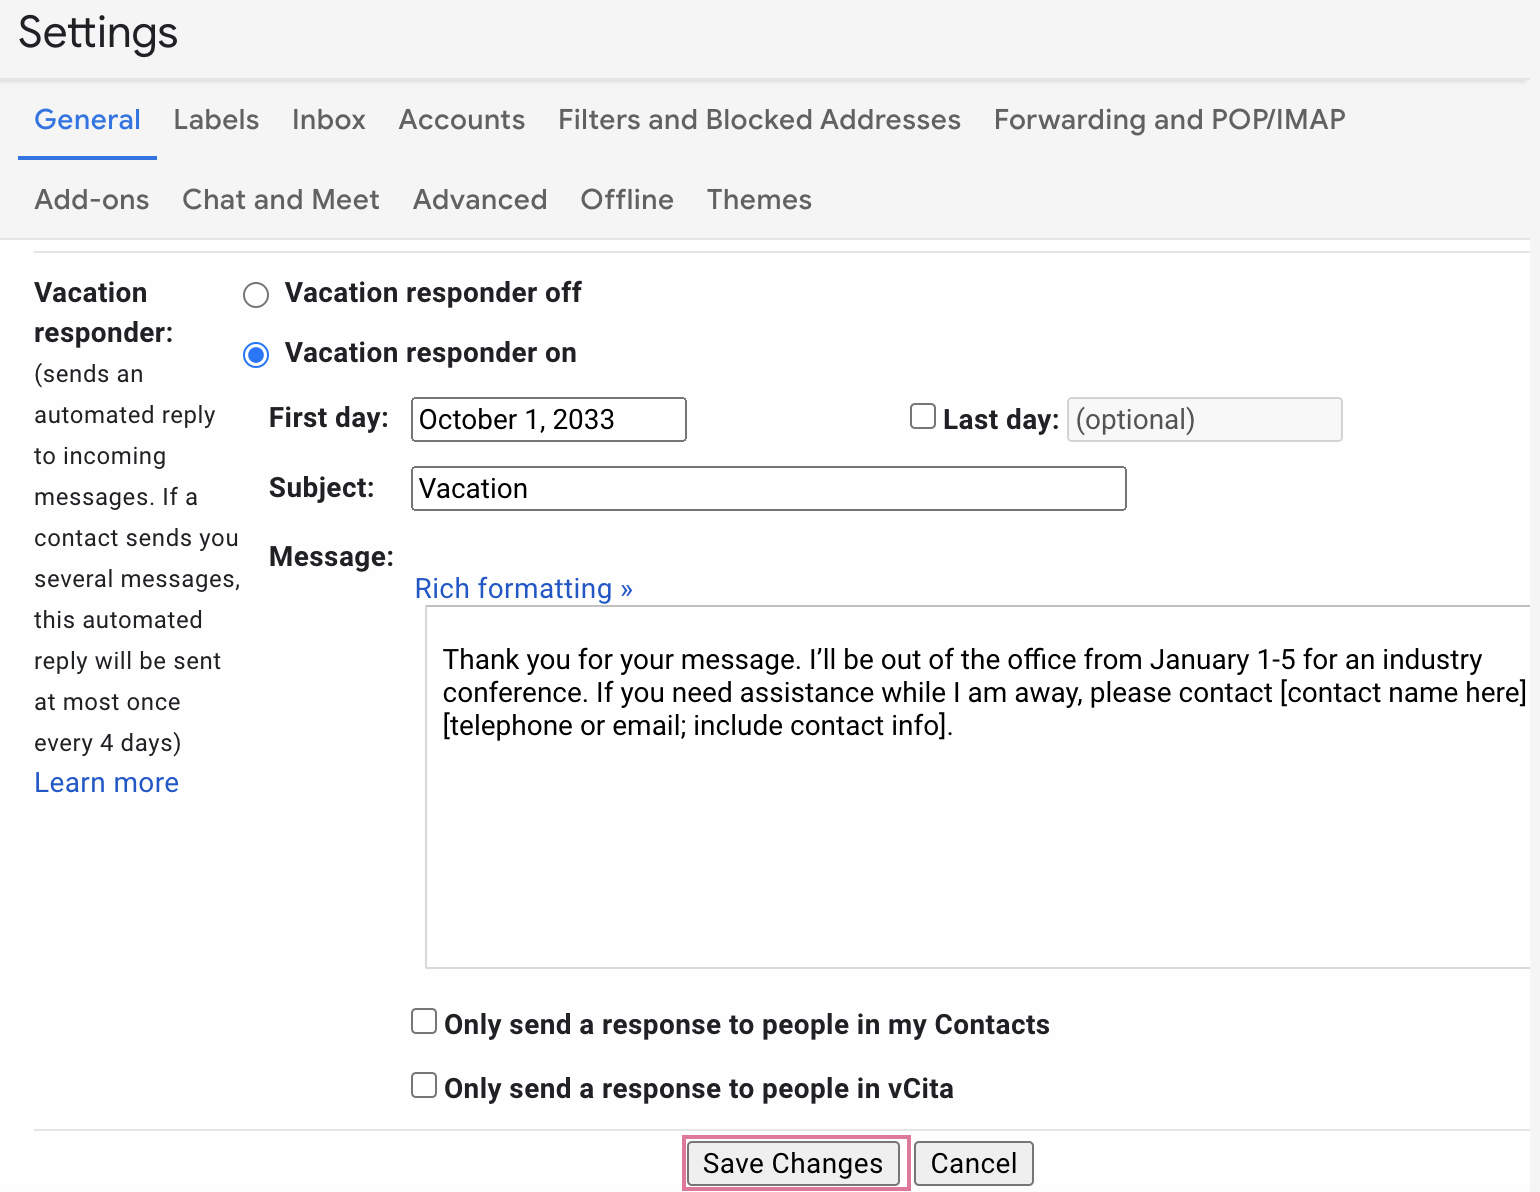Switch to the Accounts tab
1540x1192 pixels.
point(461,120)
